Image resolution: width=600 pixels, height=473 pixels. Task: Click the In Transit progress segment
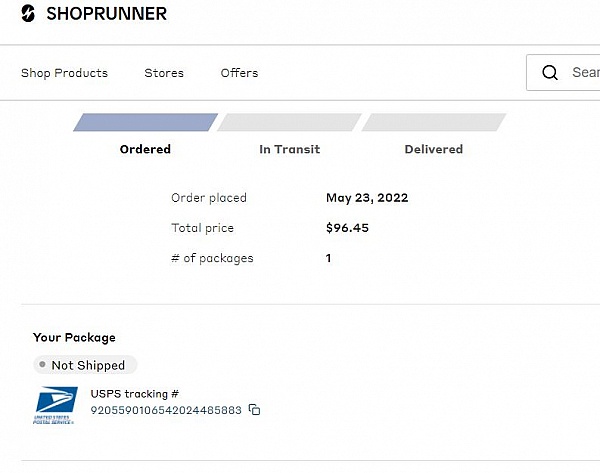click(x=289, y=122)
